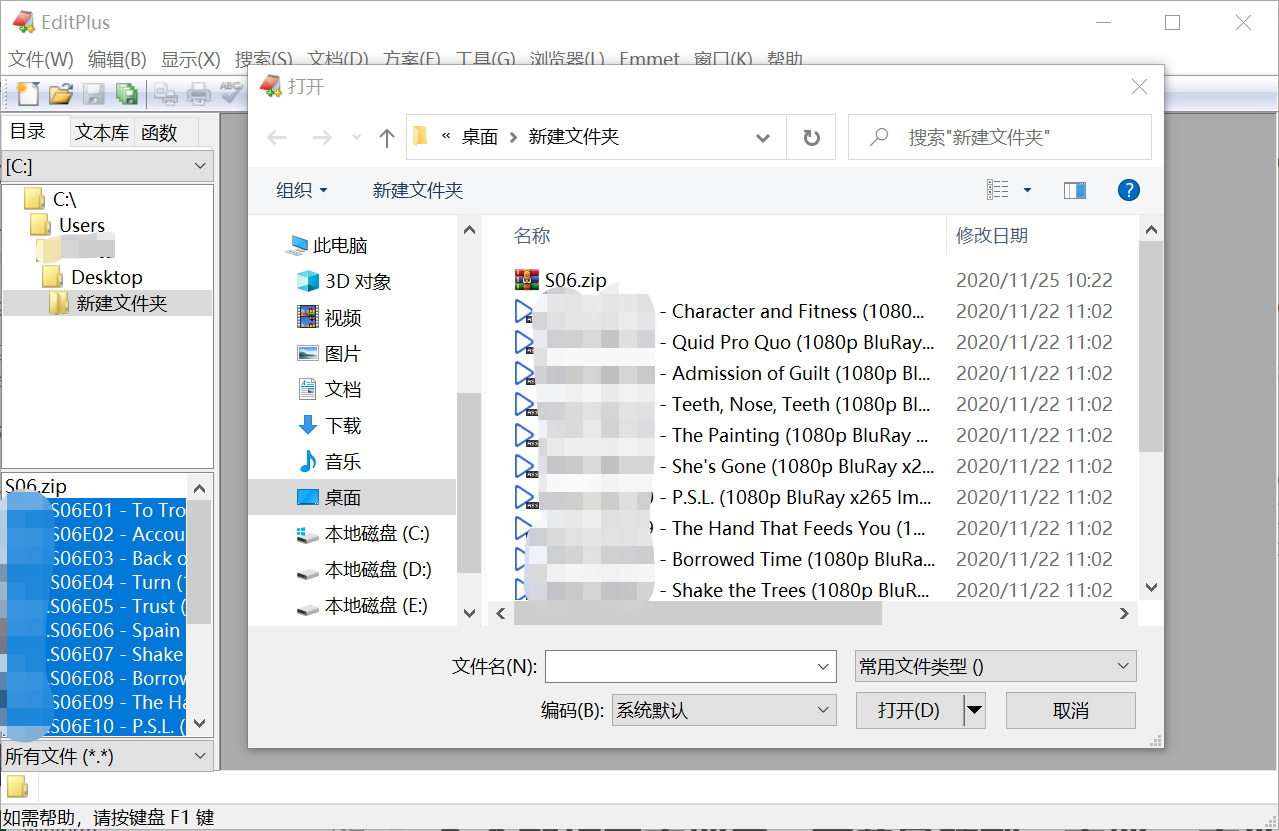Select the Desktop folder in directory tree
The height and width of the screenshot is (831, 1279).
pyautogui.click(x=93, y=277)
